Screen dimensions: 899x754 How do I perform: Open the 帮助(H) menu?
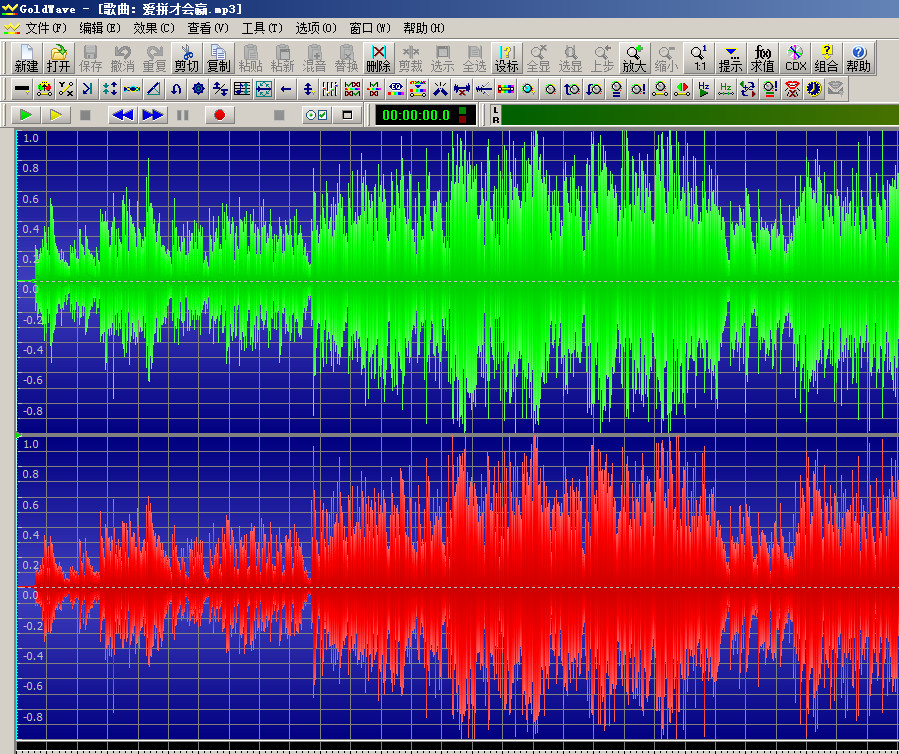pyautogui.click(x=424, y=28)
